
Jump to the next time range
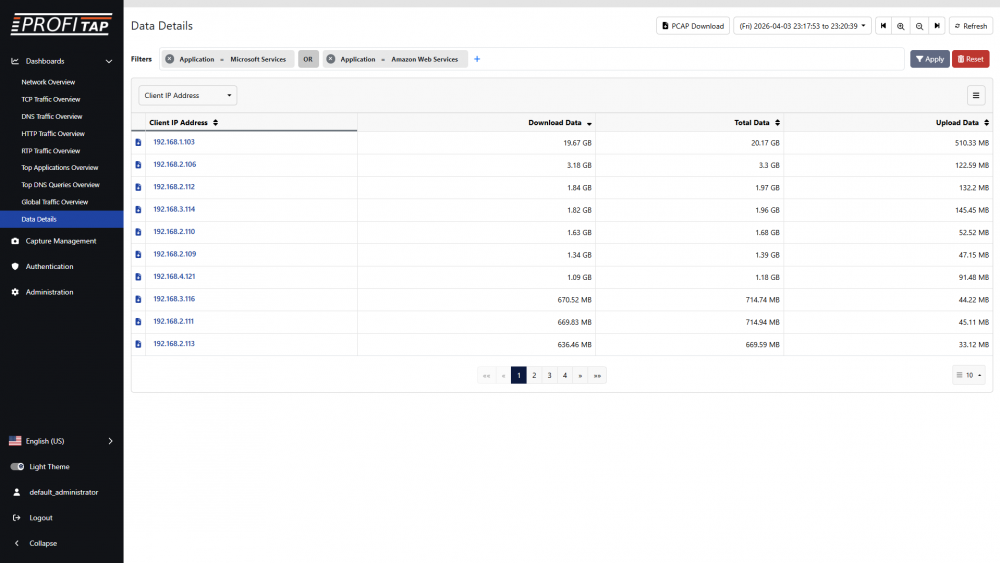click(937, 26)
